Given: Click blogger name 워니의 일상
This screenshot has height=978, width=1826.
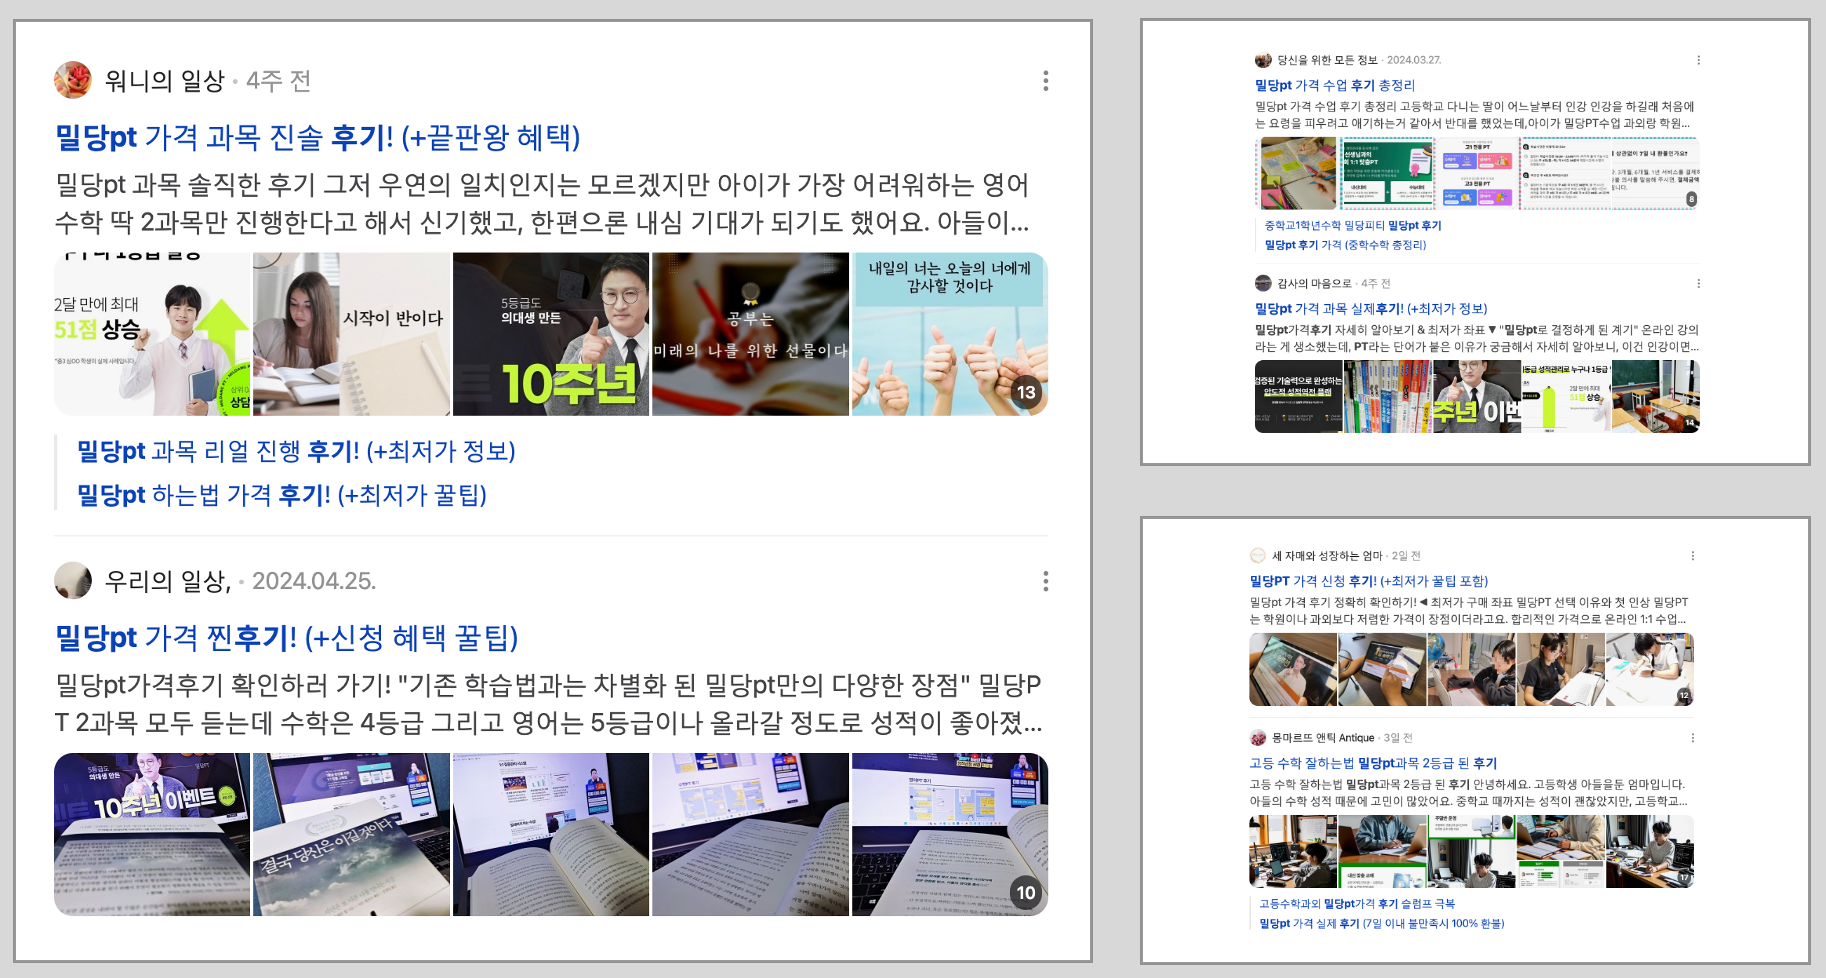Looking at the screenshot, I should [165, 80].
